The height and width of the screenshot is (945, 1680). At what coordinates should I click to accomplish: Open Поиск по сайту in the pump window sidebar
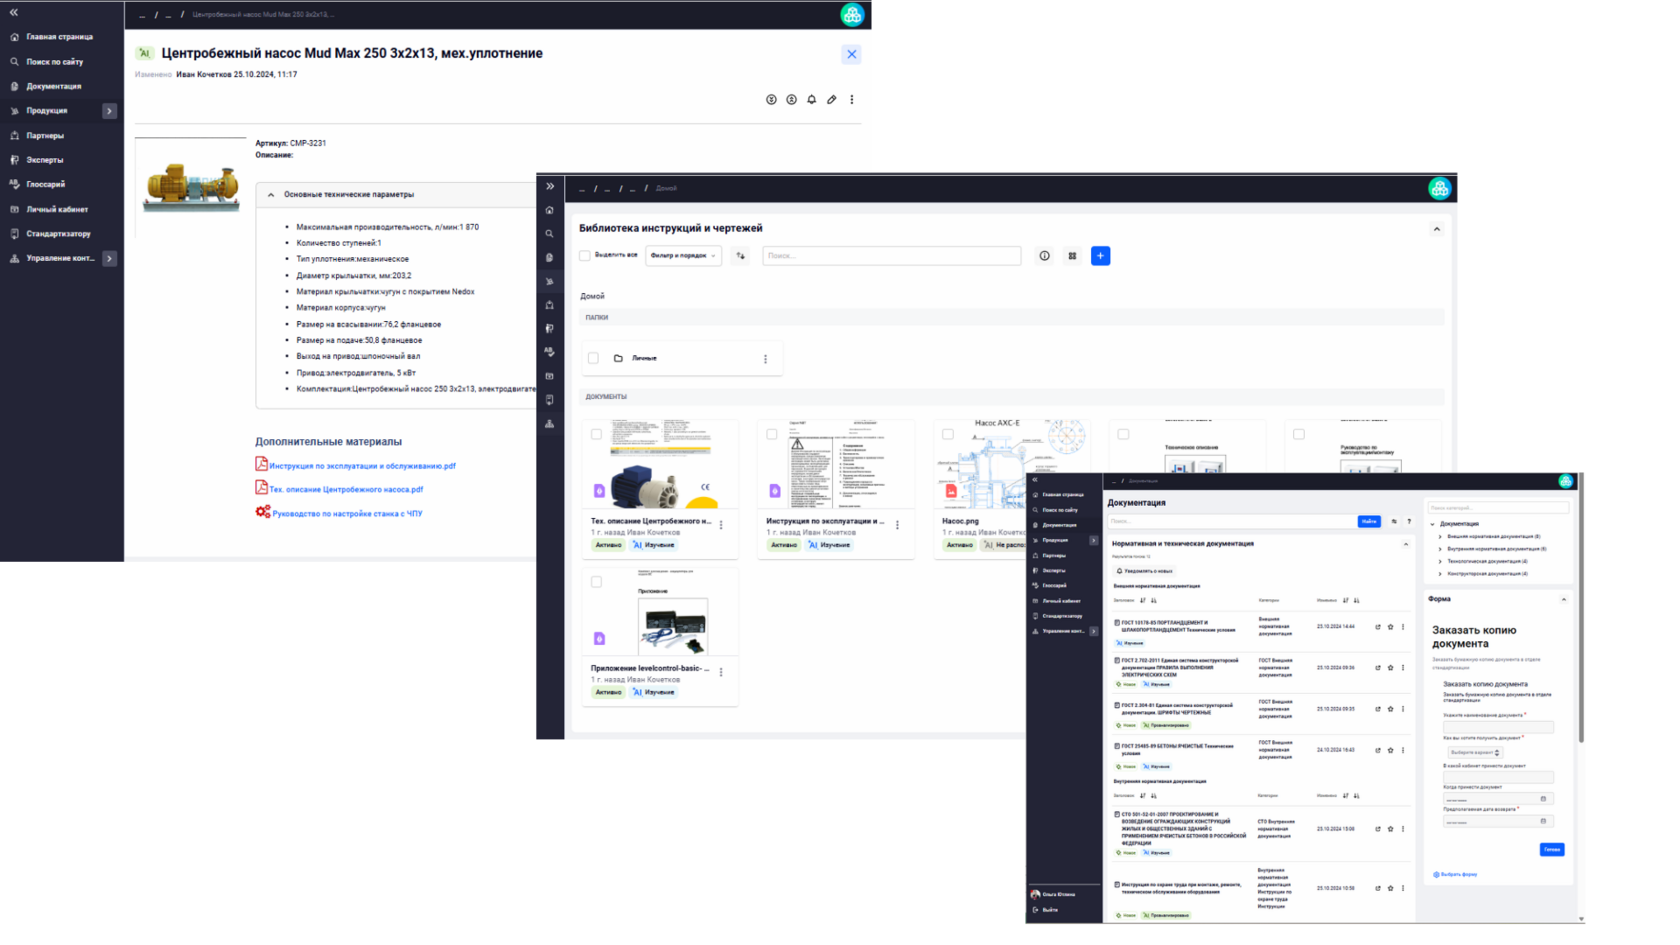click(55, 62)
